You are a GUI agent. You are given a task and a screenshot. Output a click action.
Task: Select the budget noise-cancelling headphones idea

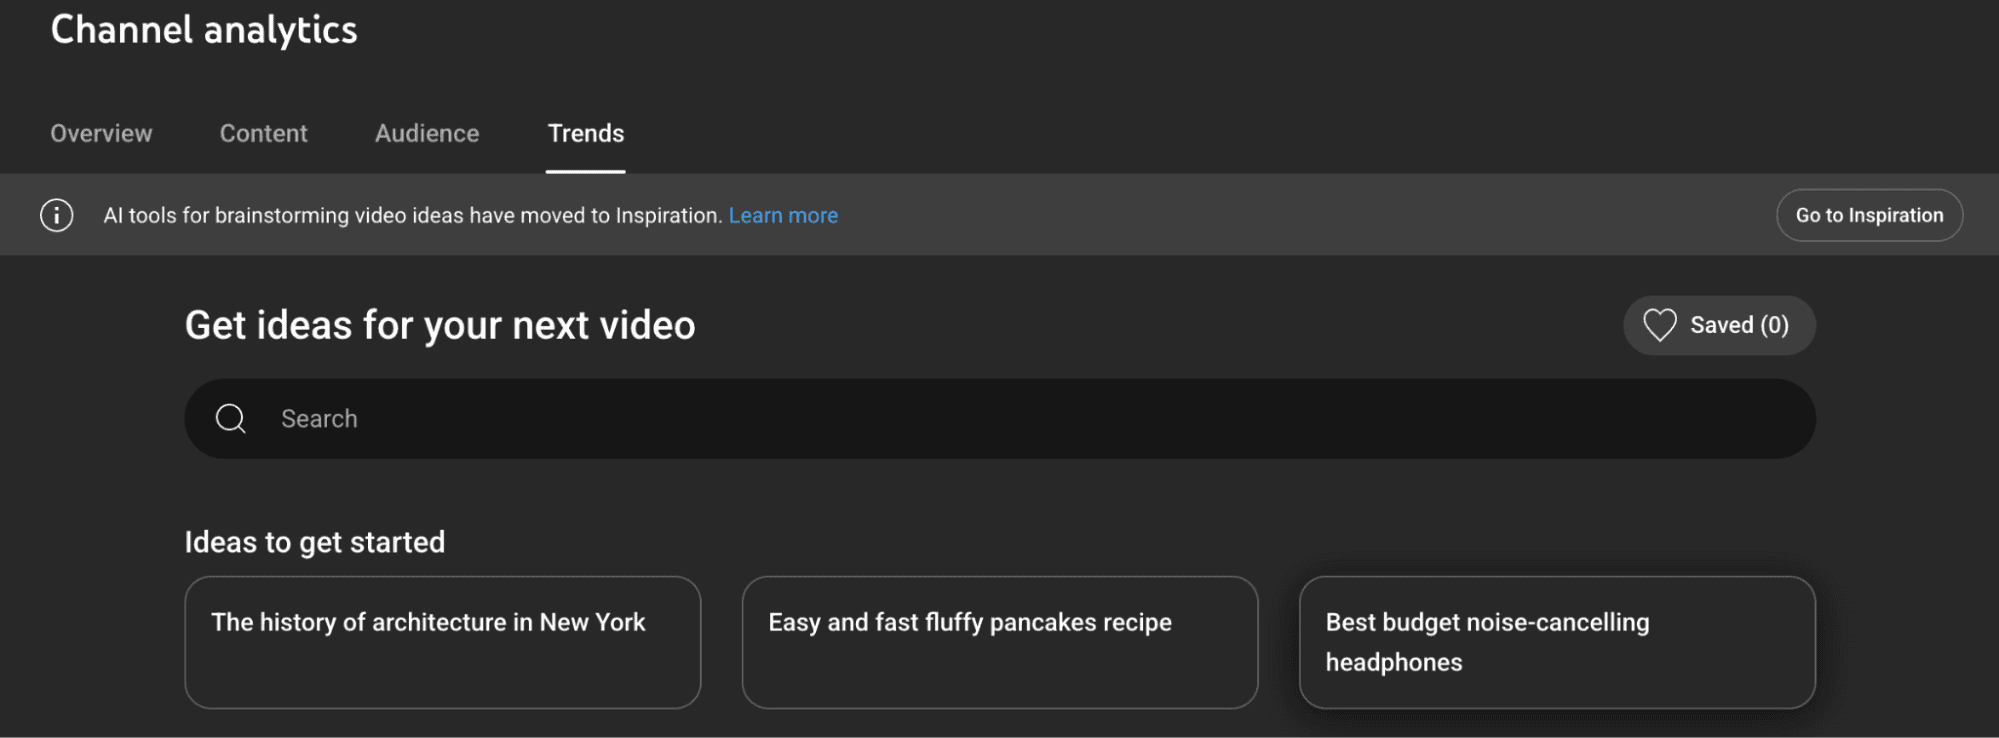[1556, 642]
